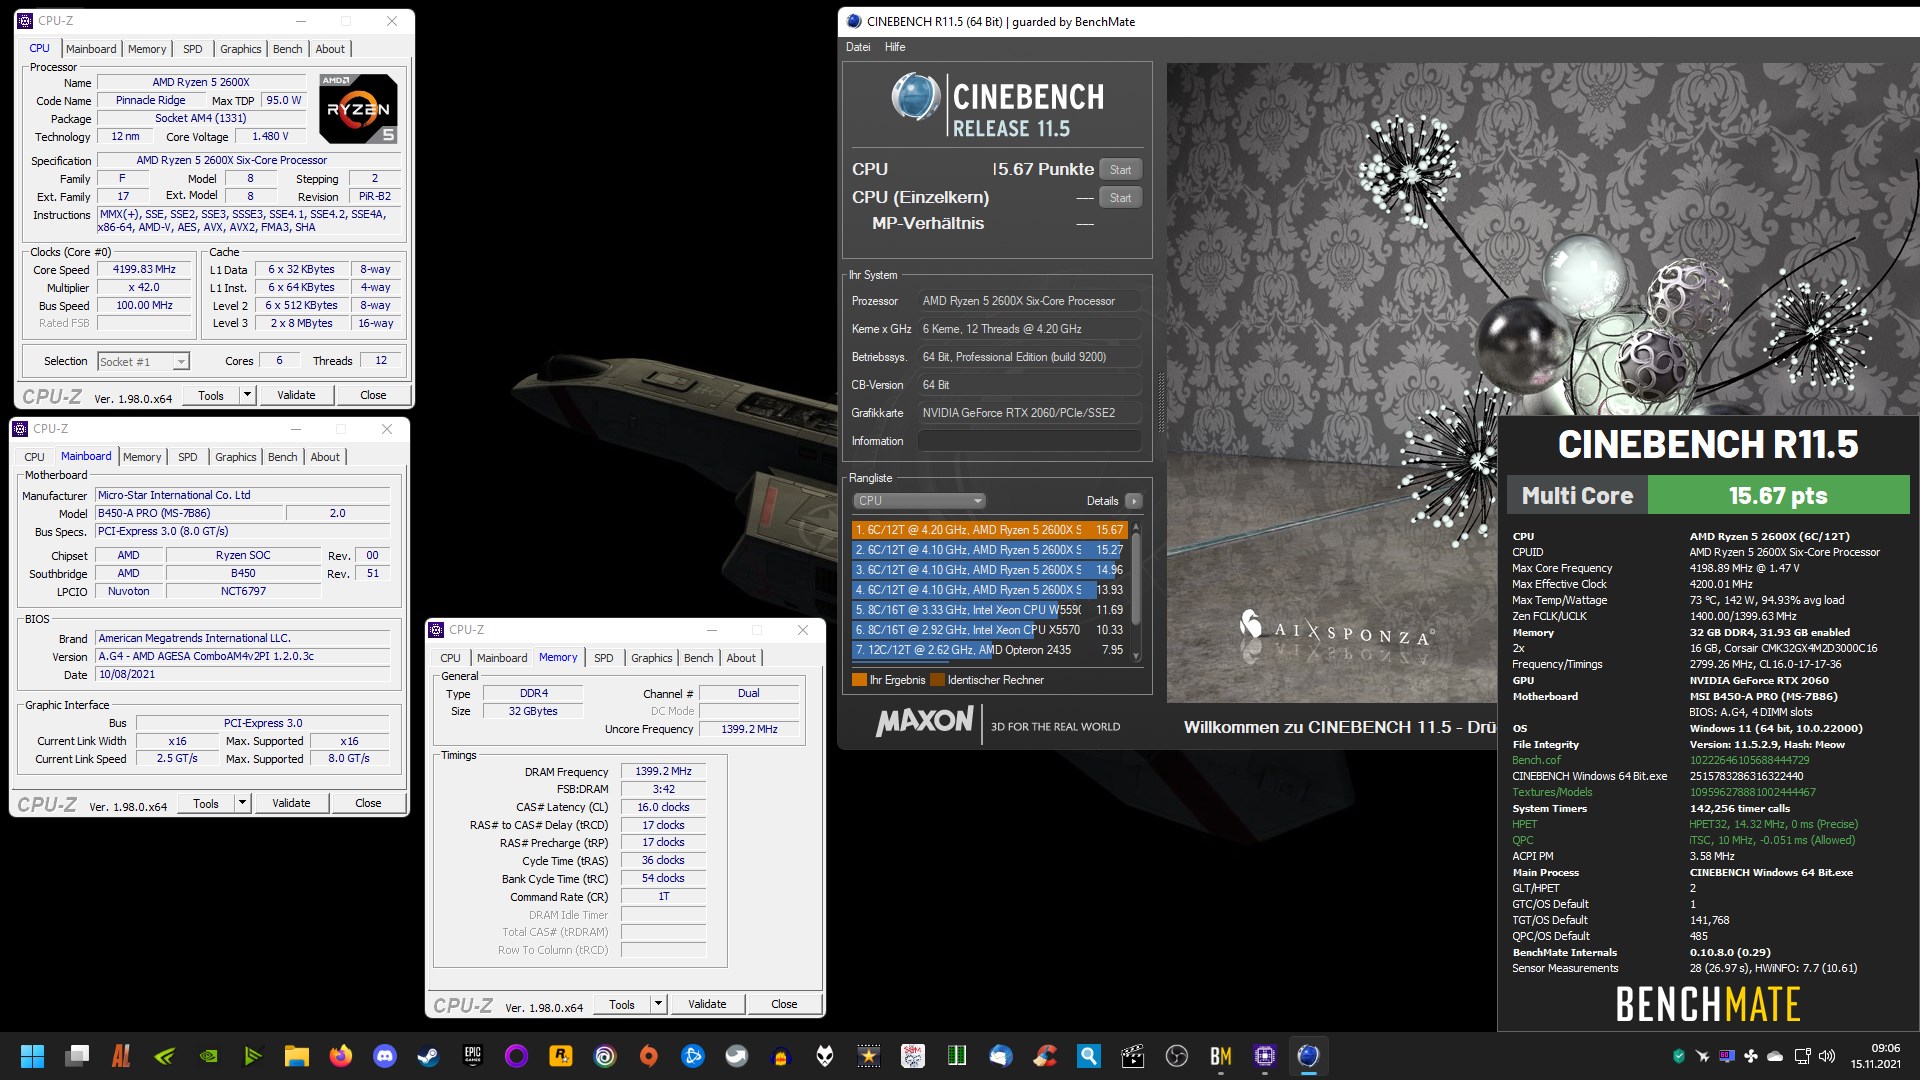Click the DRAM Frequency value 1399.2 MHz

tap(663, 772)
